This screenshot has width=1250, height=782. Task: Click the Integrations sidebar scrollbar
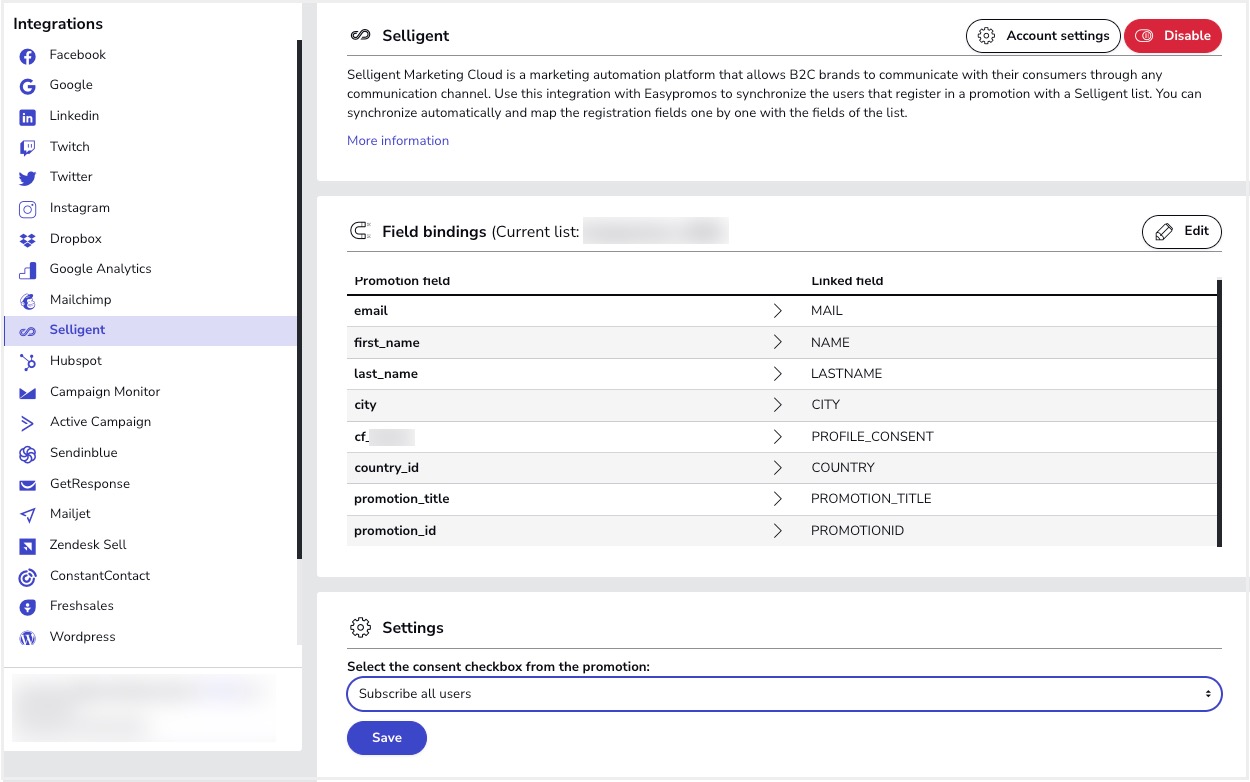coord(299,300)
